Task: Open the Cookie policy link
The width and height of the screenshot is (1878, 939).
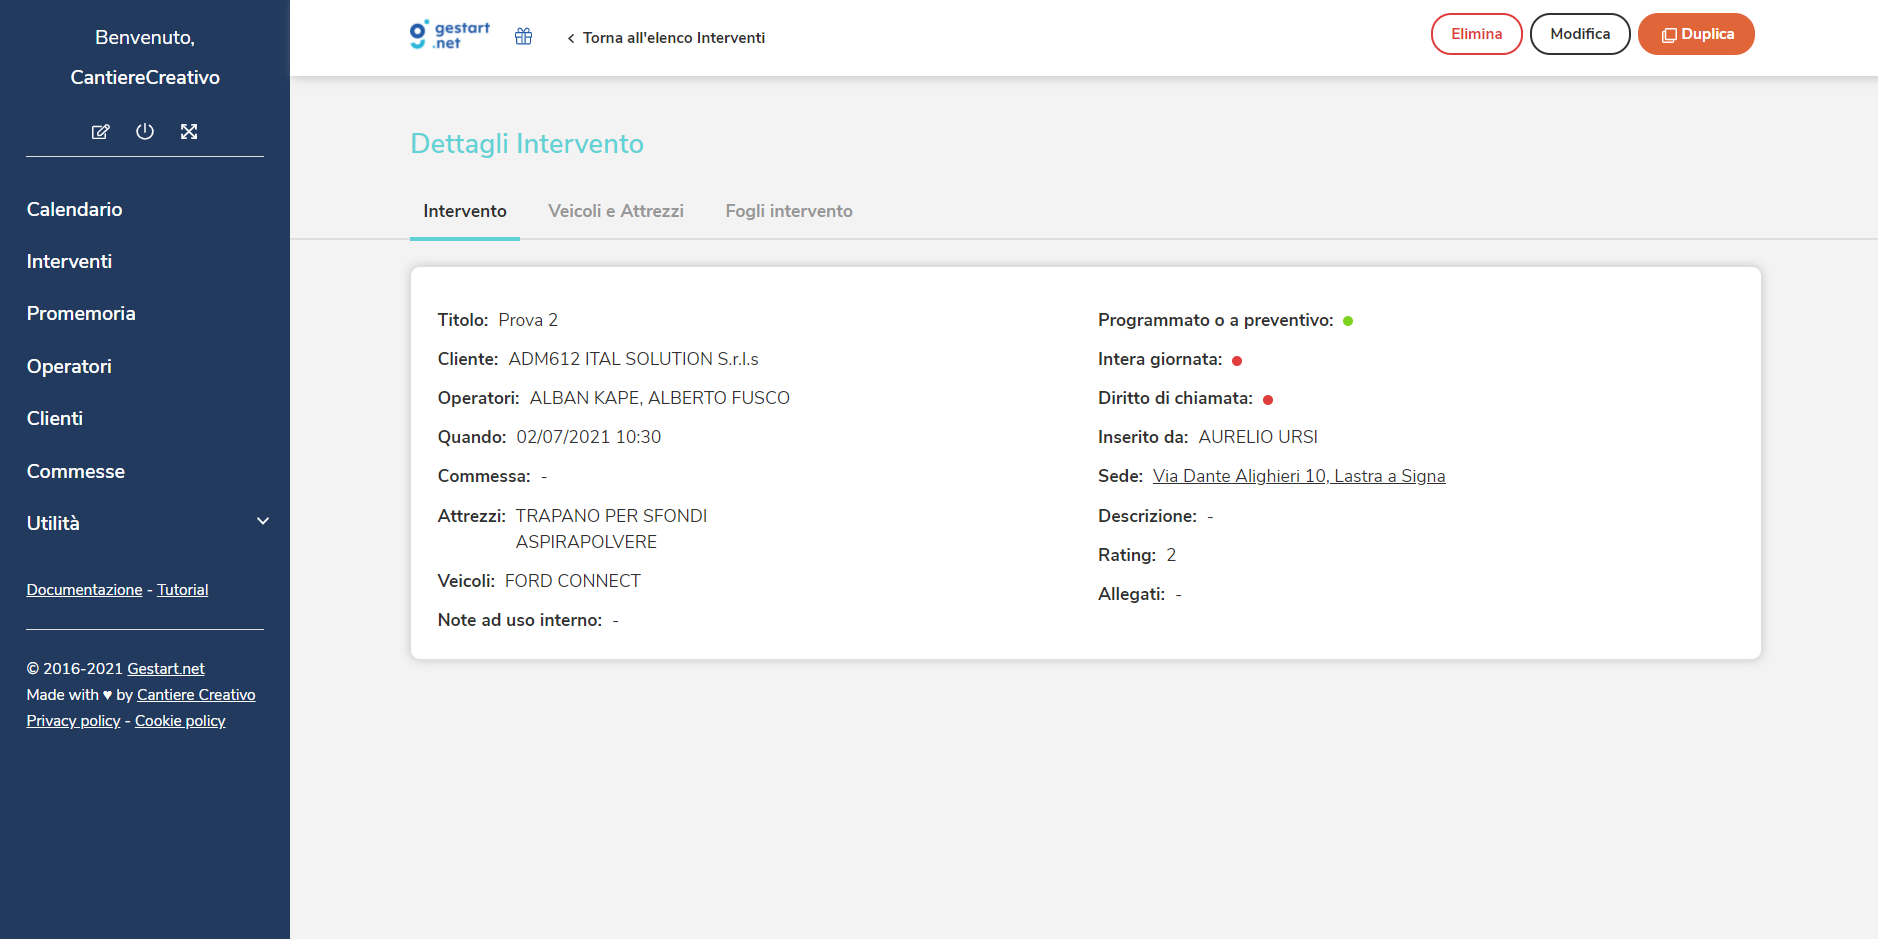Action: click(x=180, y=721)
